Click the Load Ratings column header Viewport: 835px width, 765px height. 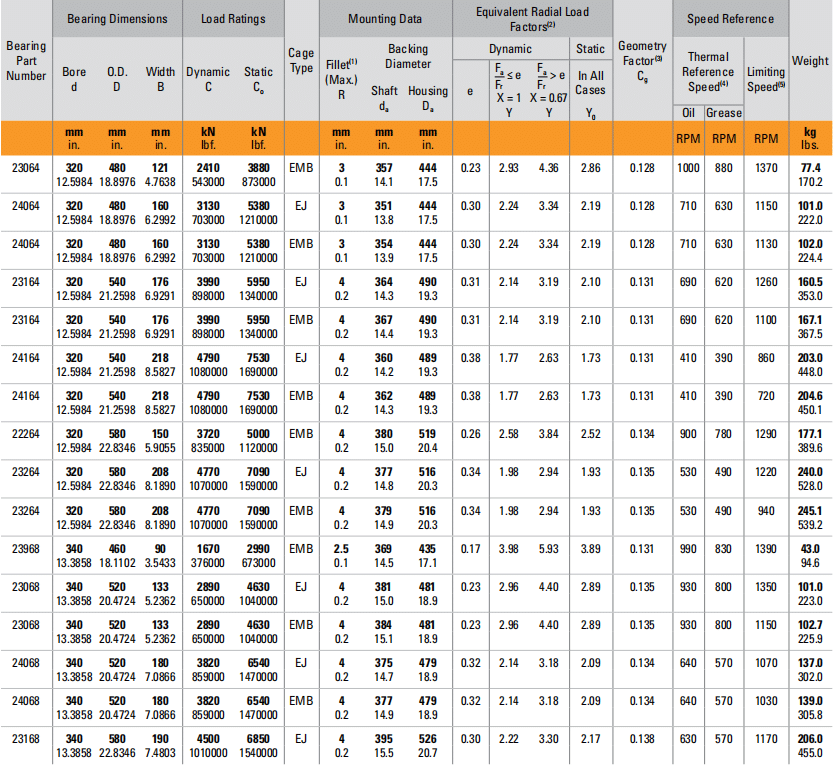(232, 19)
